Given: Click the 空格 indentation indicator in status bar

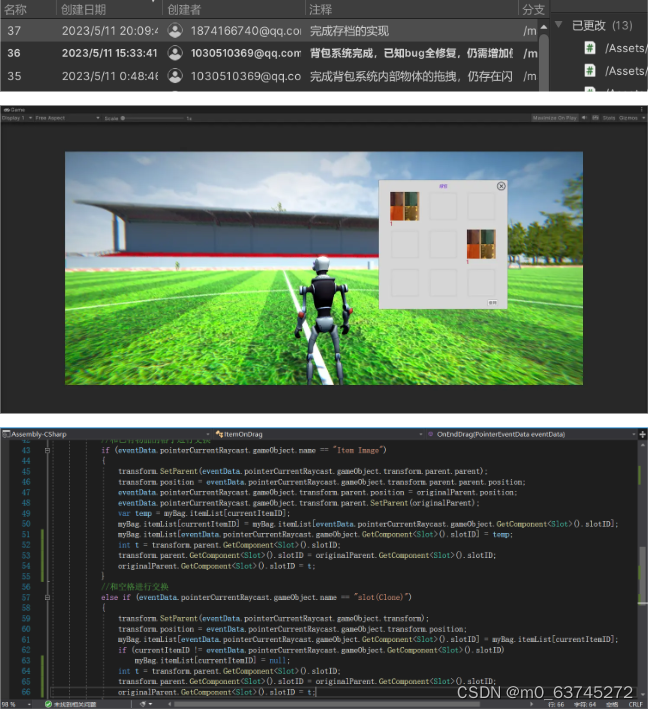Looking at the screenshot, I should pos(611,704).
